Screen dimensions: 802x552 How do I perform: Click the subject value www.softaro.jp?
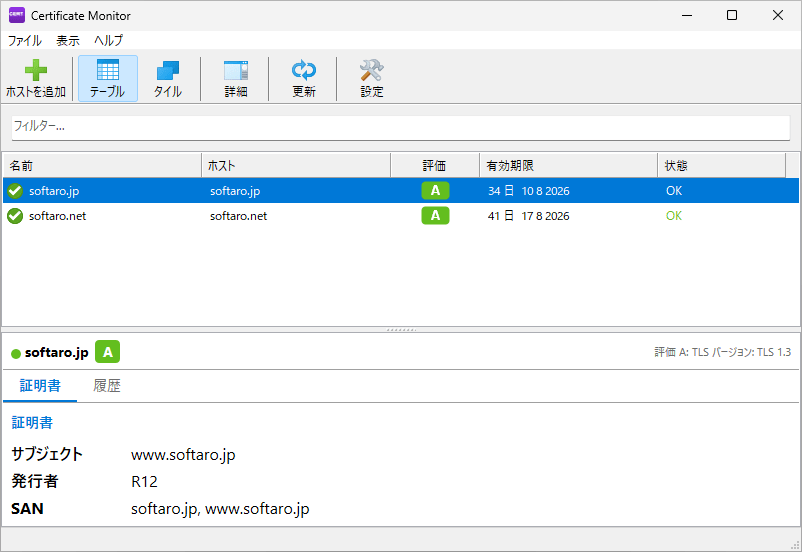[183, 455]
